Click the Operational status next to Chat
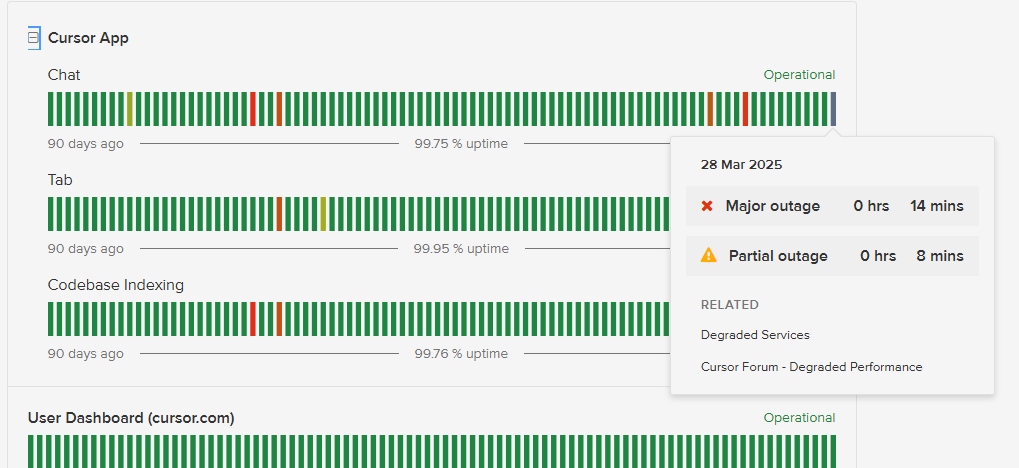This screenshot has width=1019, height=468. (799, 75)
